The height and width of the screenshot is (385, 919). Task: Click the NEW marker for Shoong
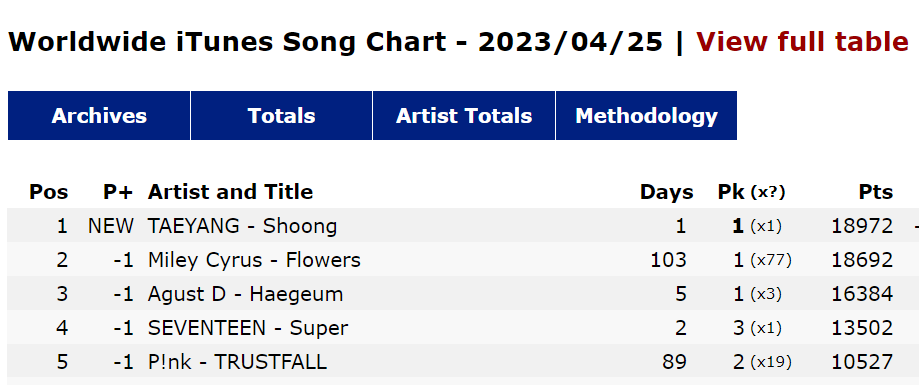(x=111, y=226)
